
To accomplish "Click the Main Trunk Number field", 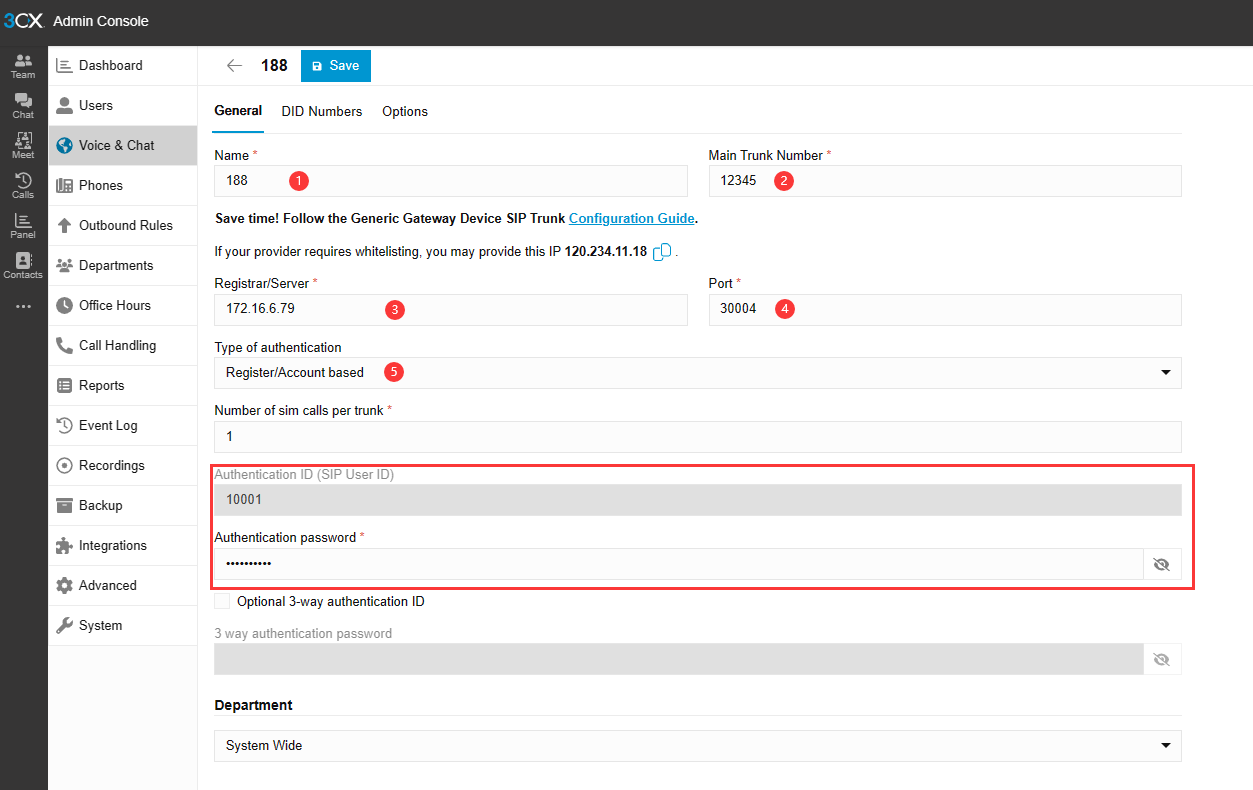I will point(945,181).
